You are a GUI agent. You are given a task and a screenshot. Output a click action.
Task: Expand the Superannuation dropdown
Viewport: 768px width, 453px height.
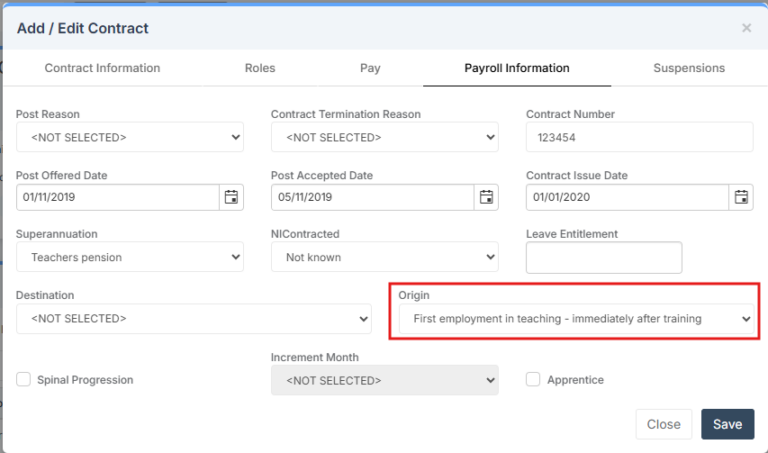tap(130, 257)
